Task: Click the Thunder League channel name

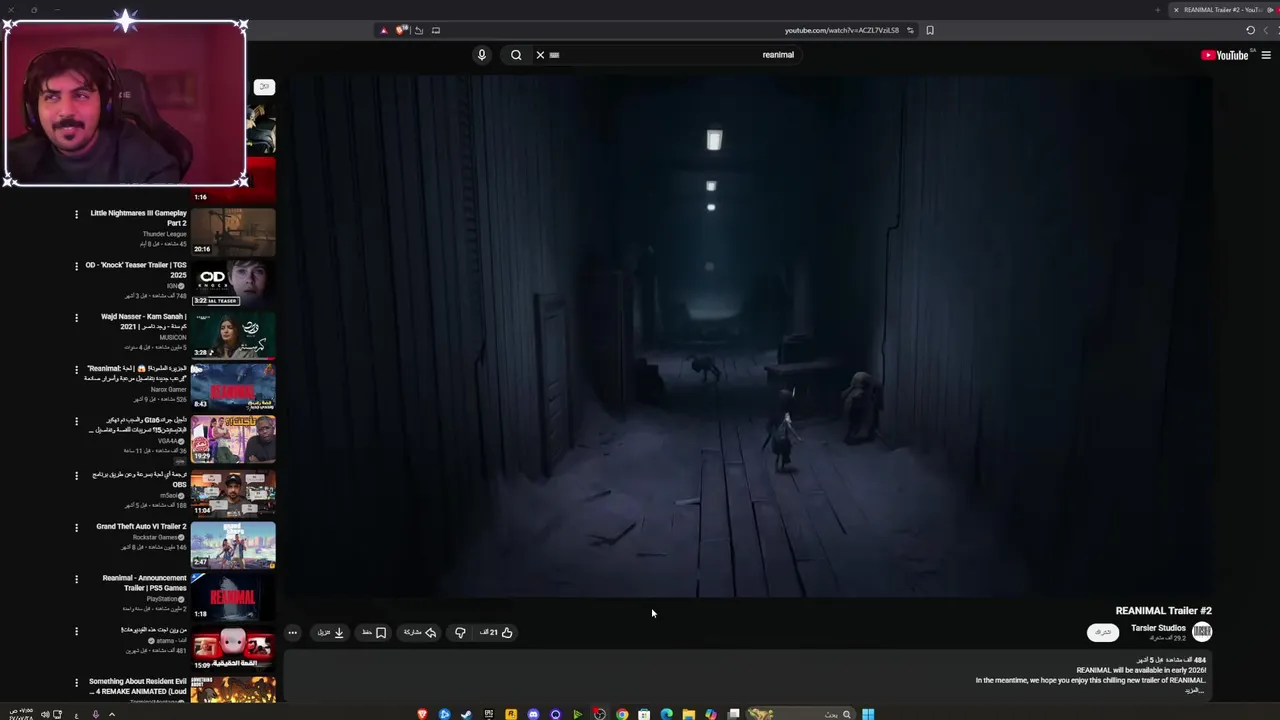Action: [164, 234]
